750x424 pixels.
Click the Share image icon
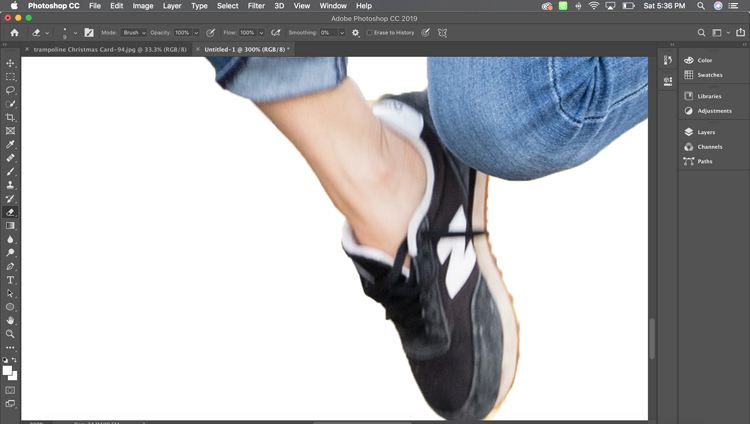point(740,33)
